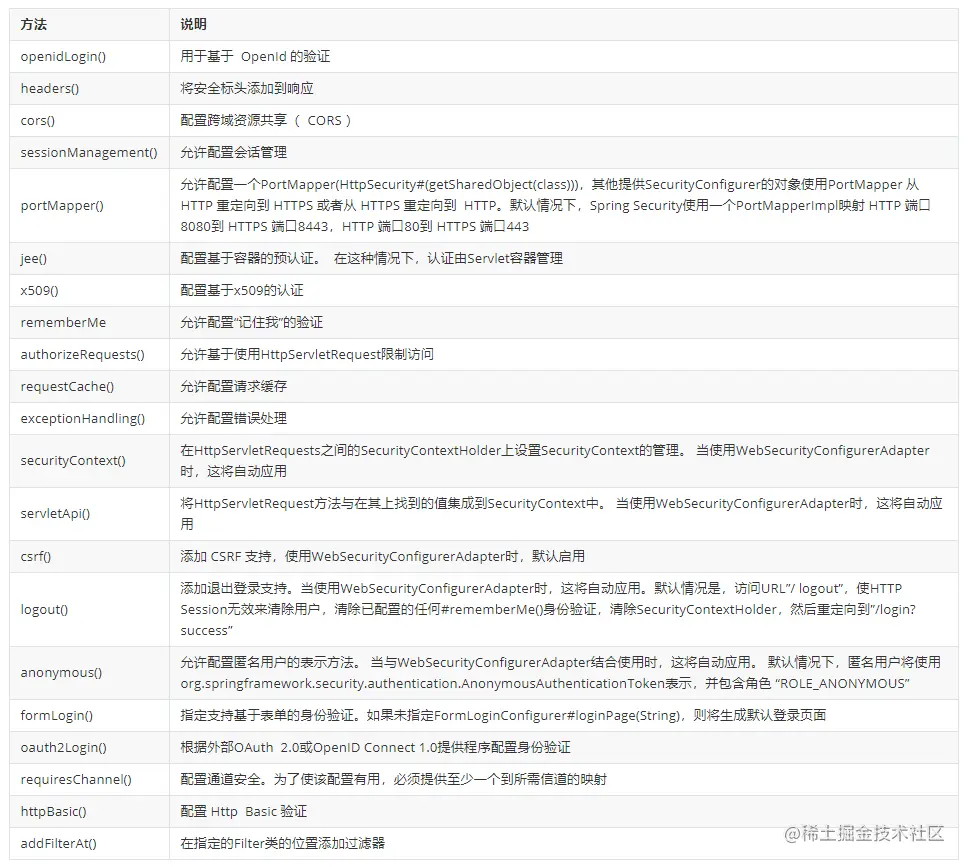Click the AnonymousAuthenticationToken description text
Viewport: 968px width, 867px height.
[x=561, y=673]
